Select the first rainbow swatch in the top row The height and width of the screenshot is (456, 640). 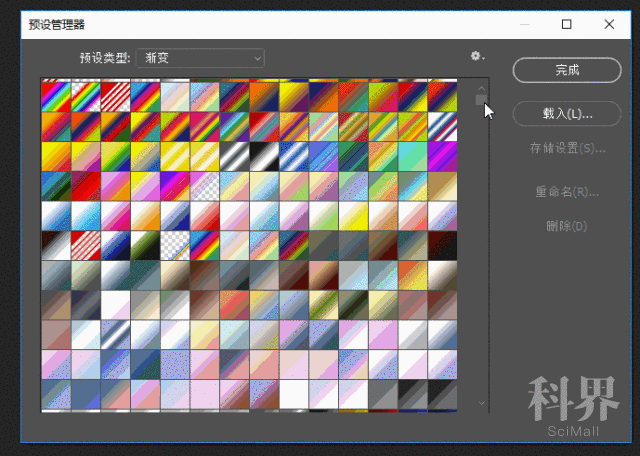[x=55, y=95]
